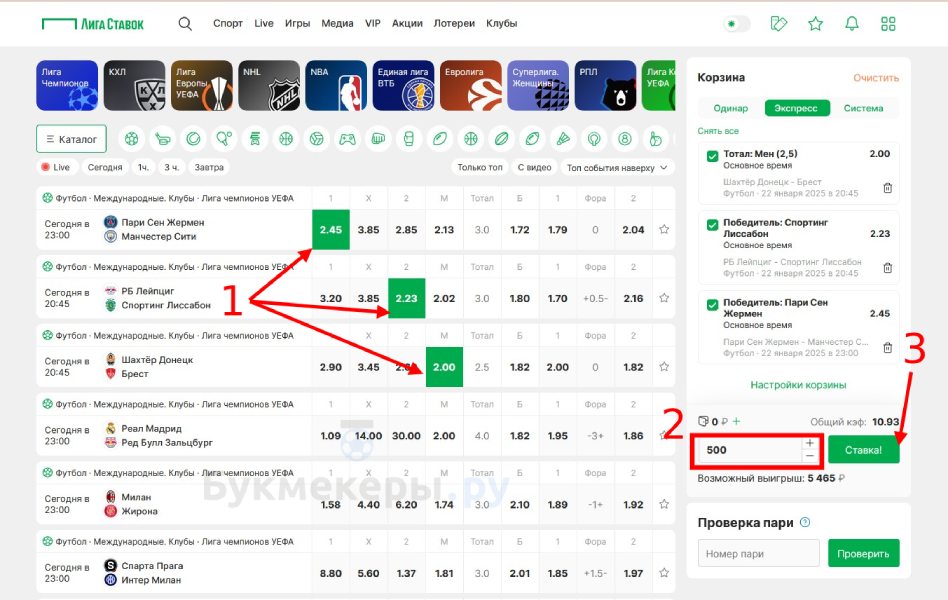Uncheck the Победитель: Пари Сен Жермен checkbox
948x600 pixels.
(x=712, y=305)
